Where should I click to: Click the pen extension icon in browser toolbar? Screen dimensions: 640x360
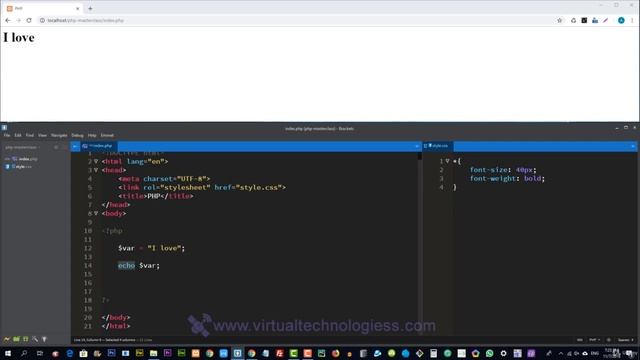pyautogui.click(x=606, y=20)
